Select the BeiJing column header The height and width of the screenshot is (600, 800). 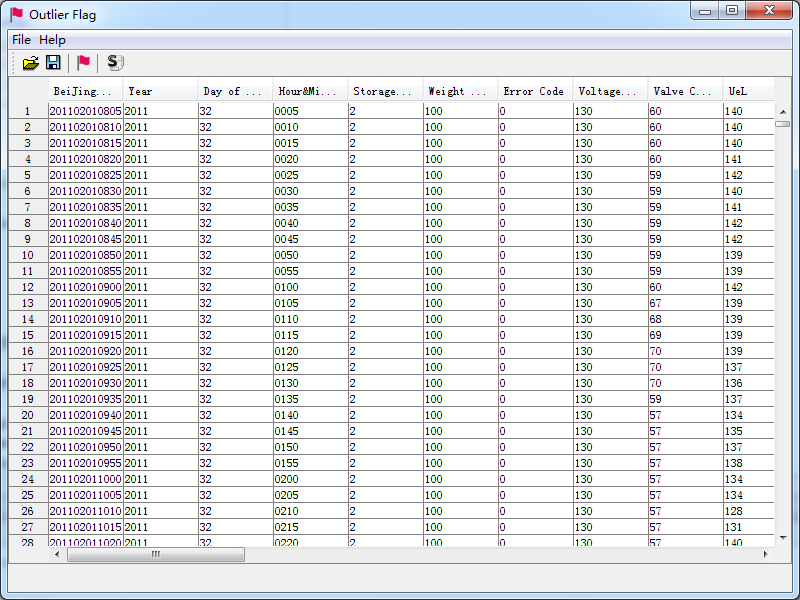(x=85, y=91)
